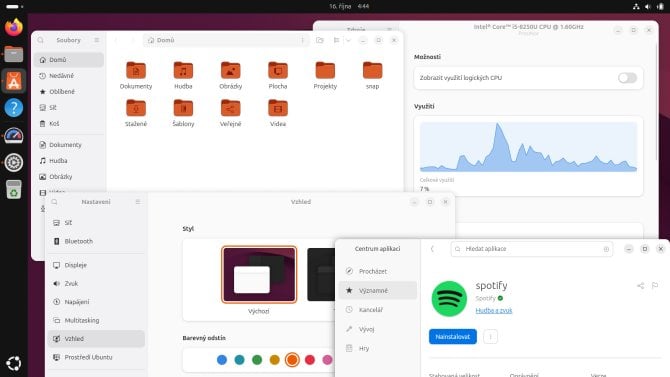Open the Projekty folder
This screenshot has width=670, height=377.
click(325, 71)
